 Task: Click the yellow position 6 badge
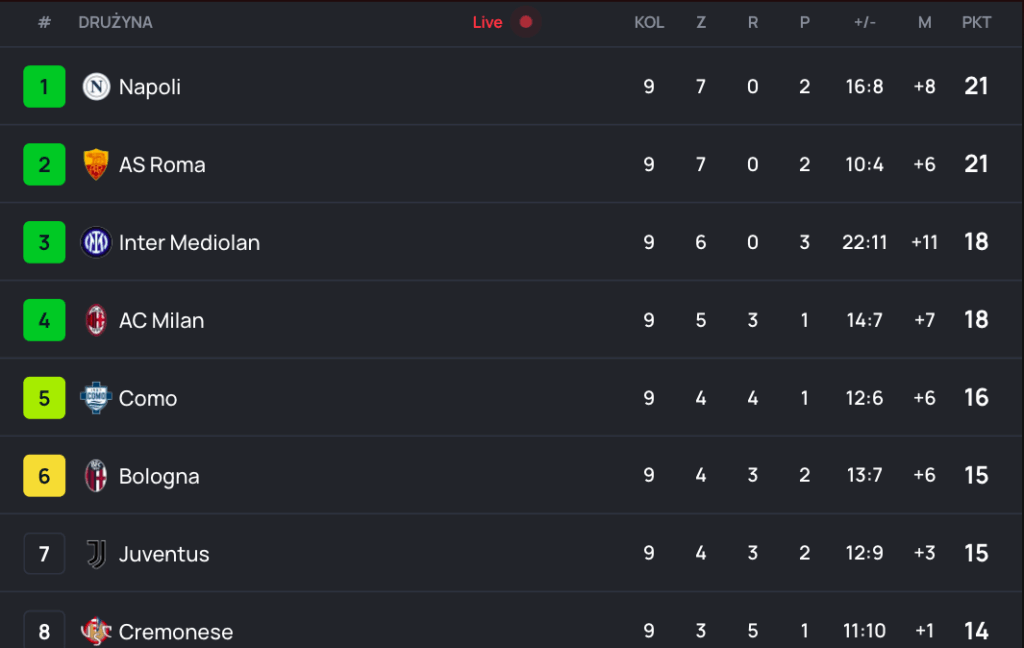tap(44, 476)
